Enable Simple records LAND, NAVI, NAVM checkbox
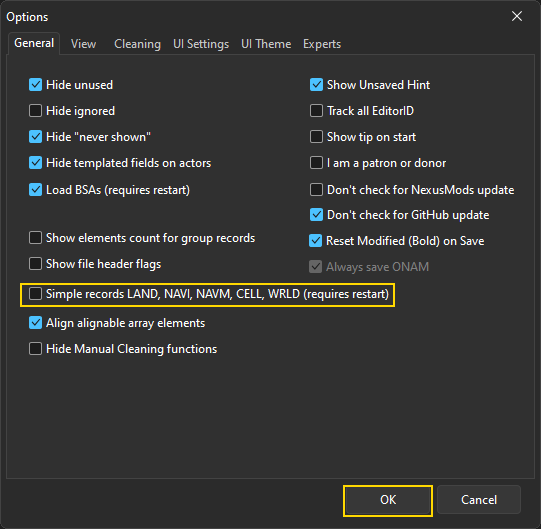The height and width of the screenshot is (529, 541). click(36, 294)
